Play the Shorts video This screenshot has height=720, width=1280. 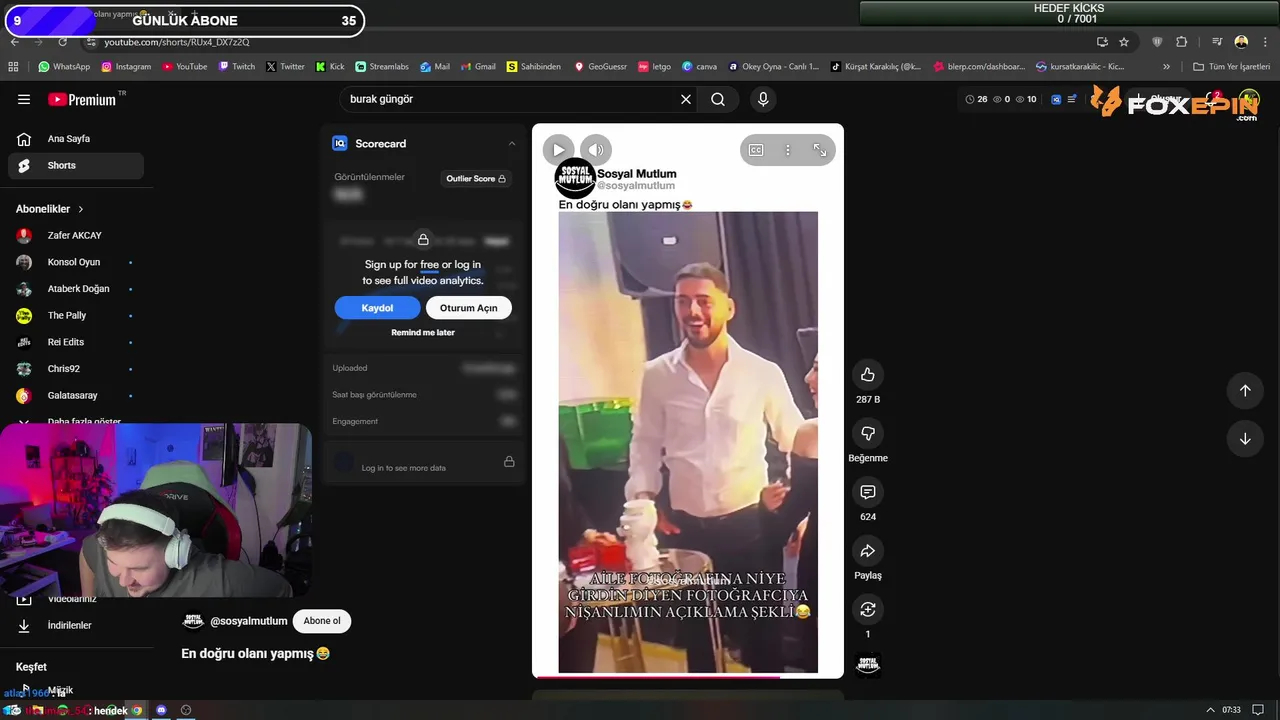558,150
